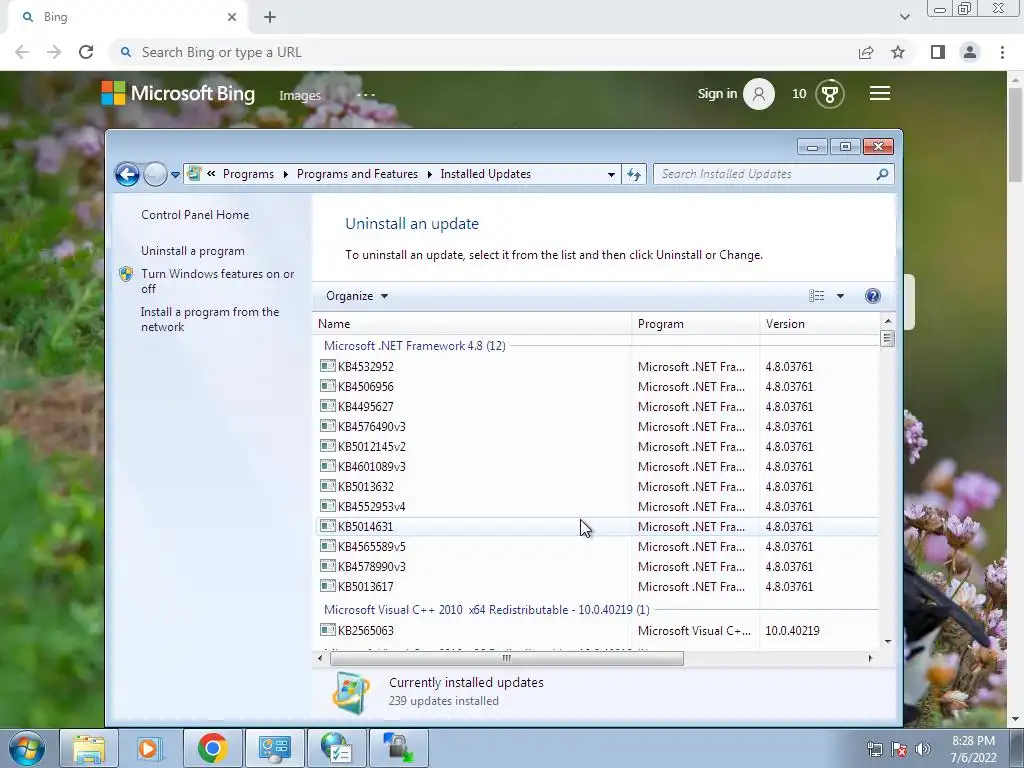The width and height of the screenshot is (1024, 768).
Task: Open the view options dropdown arrow
Action: pos(840,296)
